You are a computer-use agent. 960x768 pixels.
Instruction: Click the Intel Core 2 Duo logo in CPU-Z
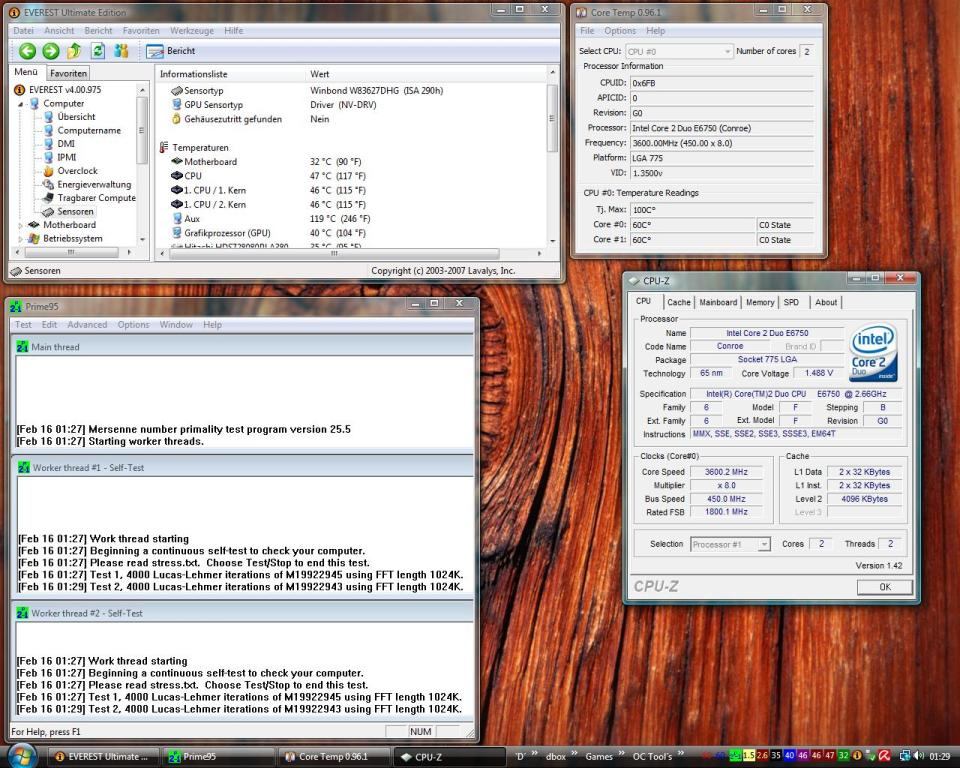click(874, 353)
